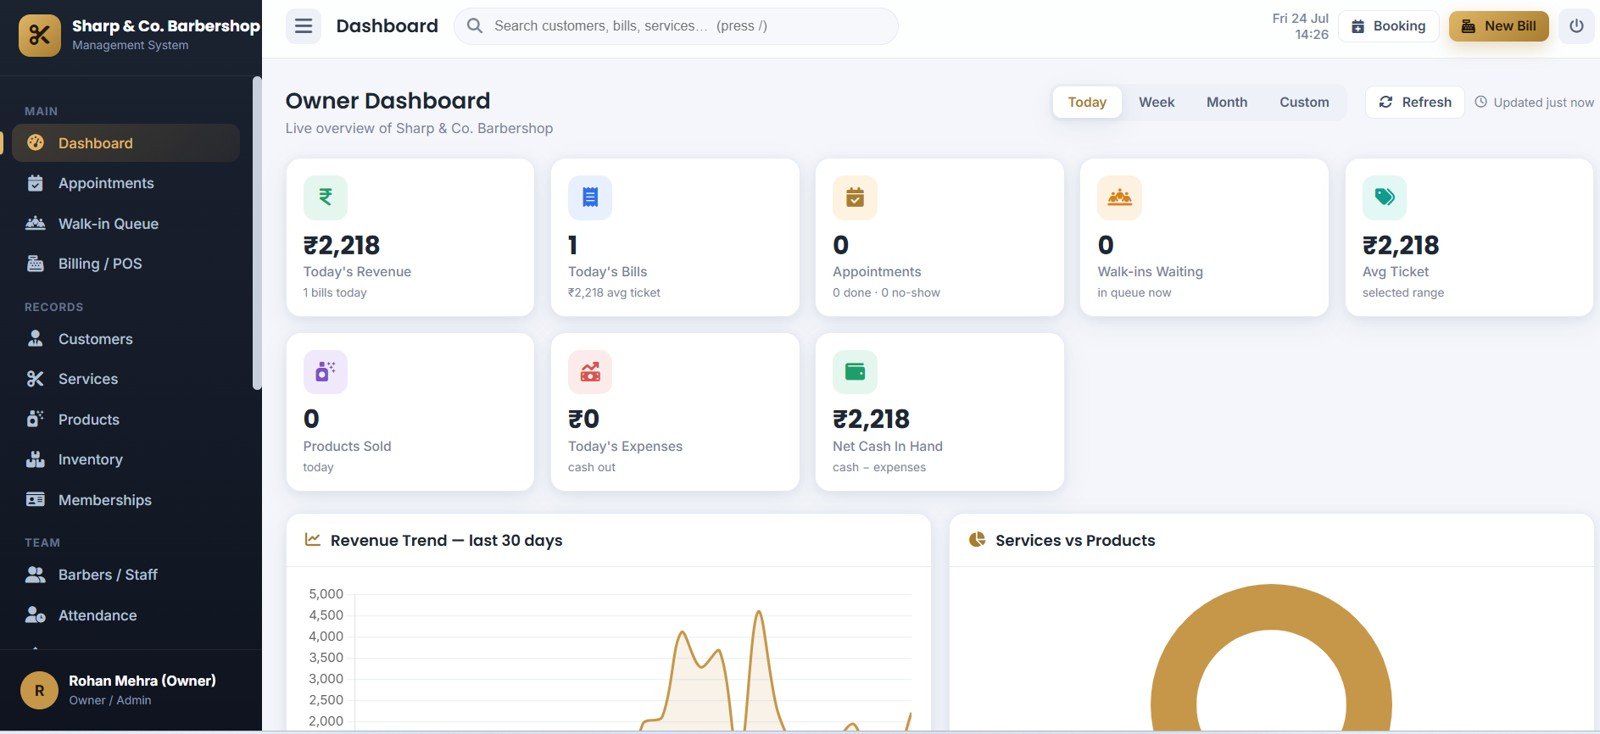Click the Services scissors icon in sidebar
Screen dimensions: 1600x734
pos(36,379)
